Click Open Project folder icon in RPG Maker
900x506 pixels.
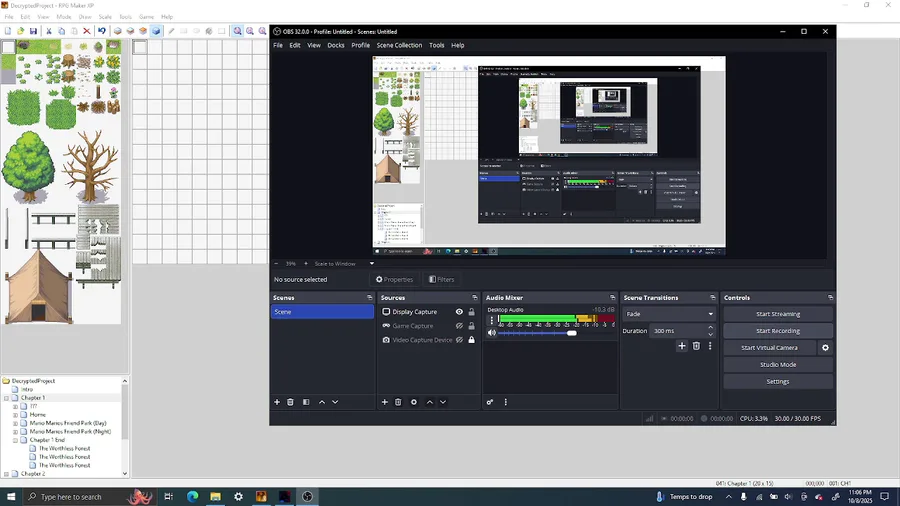[21, 31]
